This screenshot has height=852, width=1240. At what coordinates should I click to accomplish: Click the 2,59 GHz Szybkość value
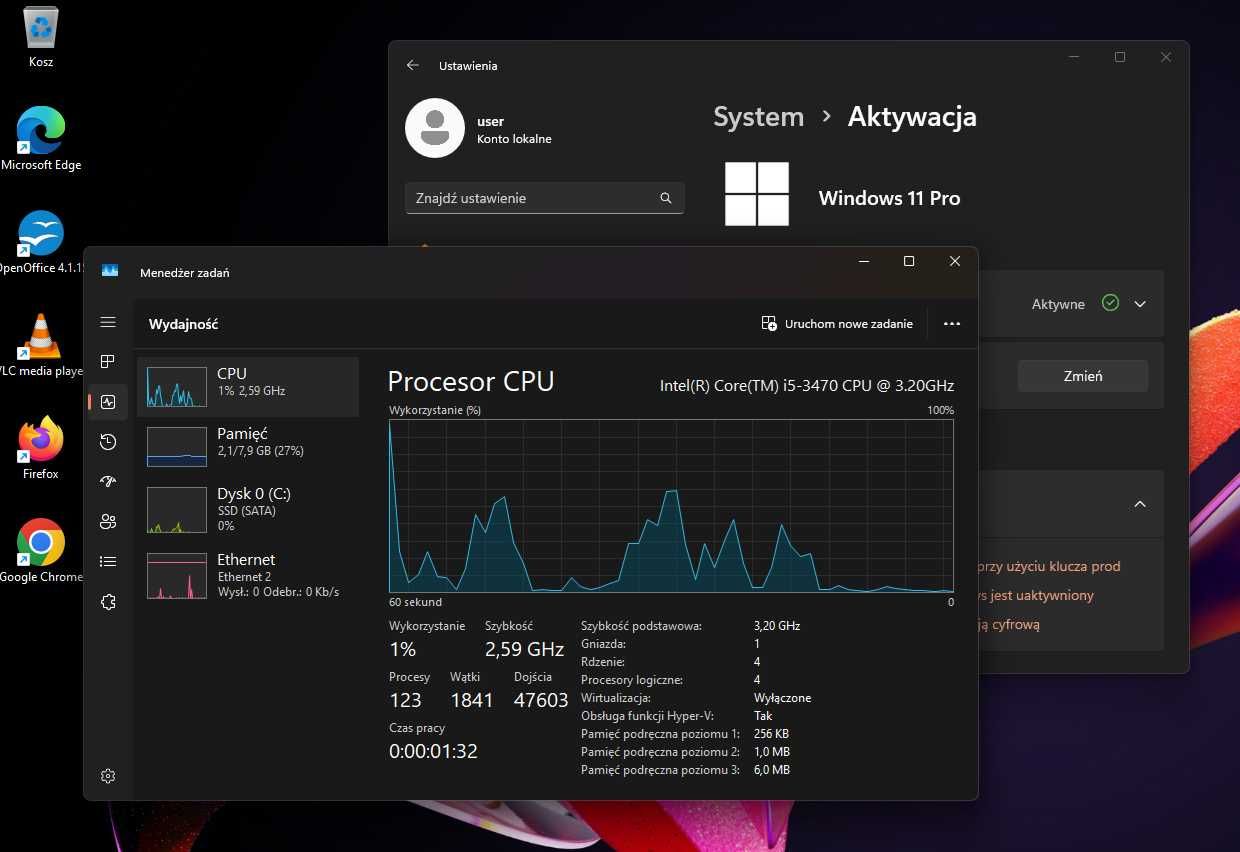[x=524, y=649]
